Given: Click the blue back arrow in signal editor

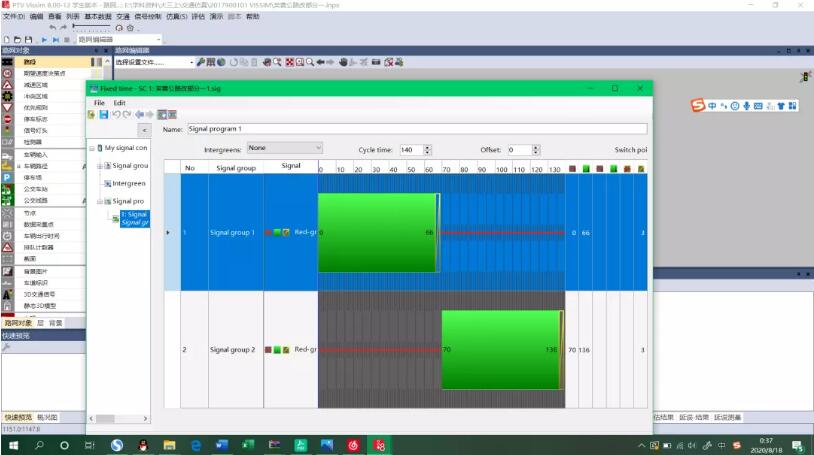Looking at the screenshot, I should [139, 115].
